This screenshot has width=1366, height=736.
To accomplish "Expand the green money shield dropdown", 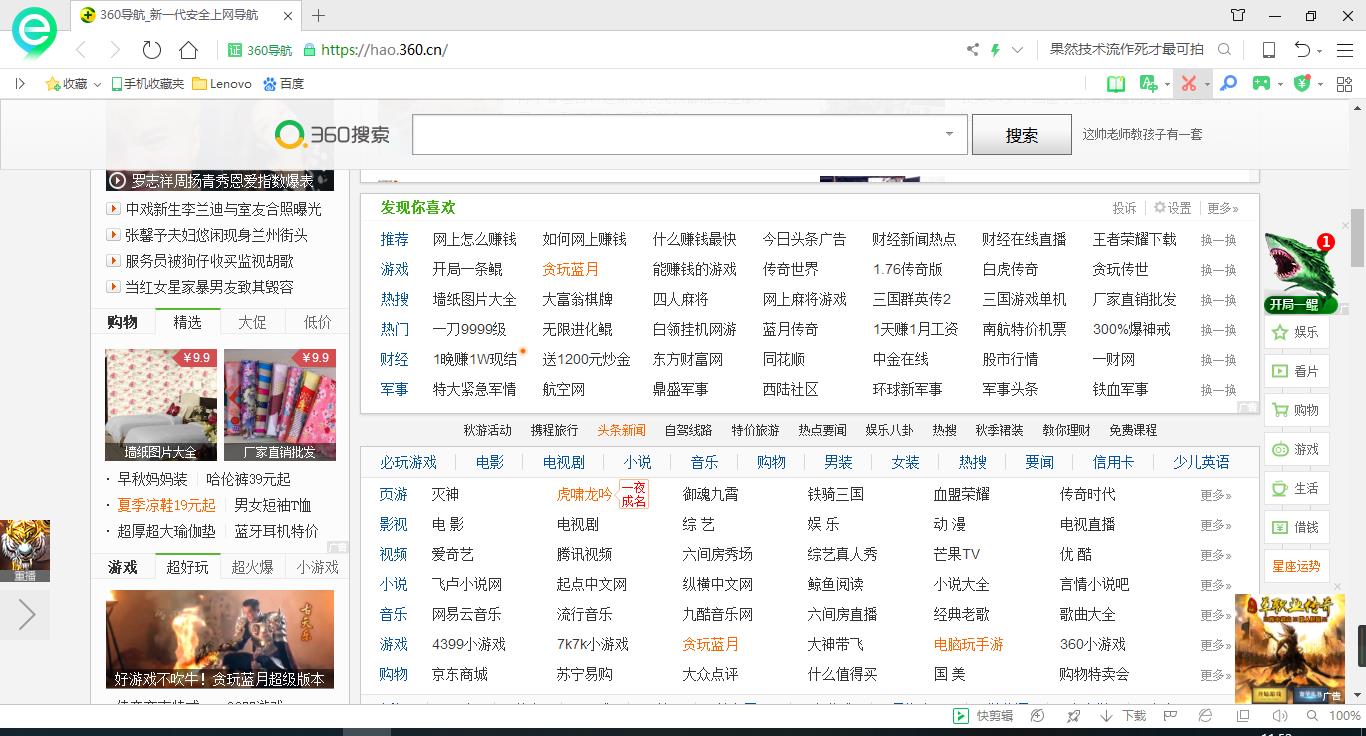I will [1320, 84].
